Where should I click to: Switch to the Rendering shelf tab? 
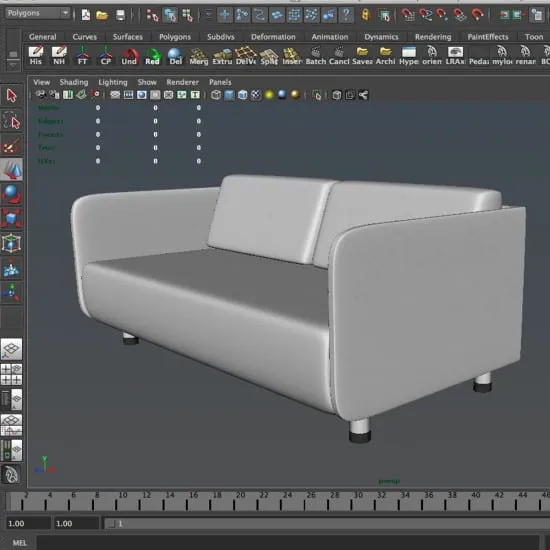[x=433, y=37]
